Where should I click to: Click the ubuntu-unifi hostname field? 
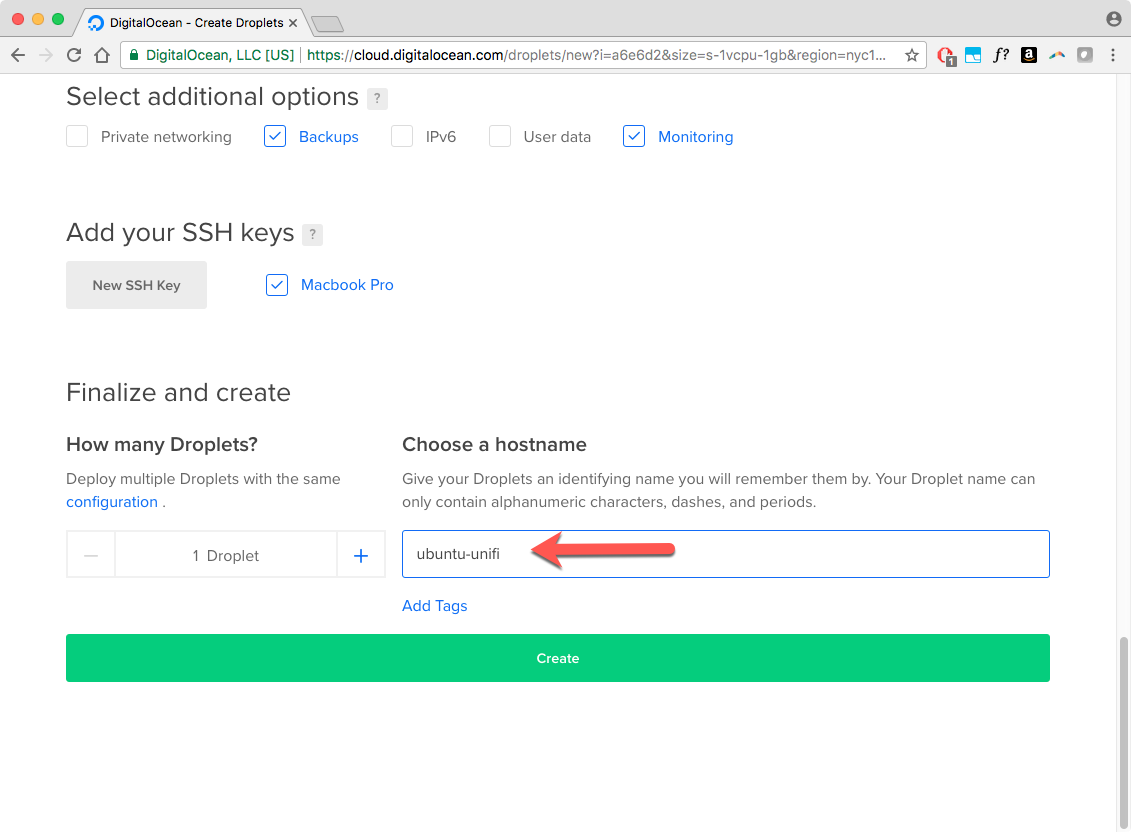tap(726, 554)
